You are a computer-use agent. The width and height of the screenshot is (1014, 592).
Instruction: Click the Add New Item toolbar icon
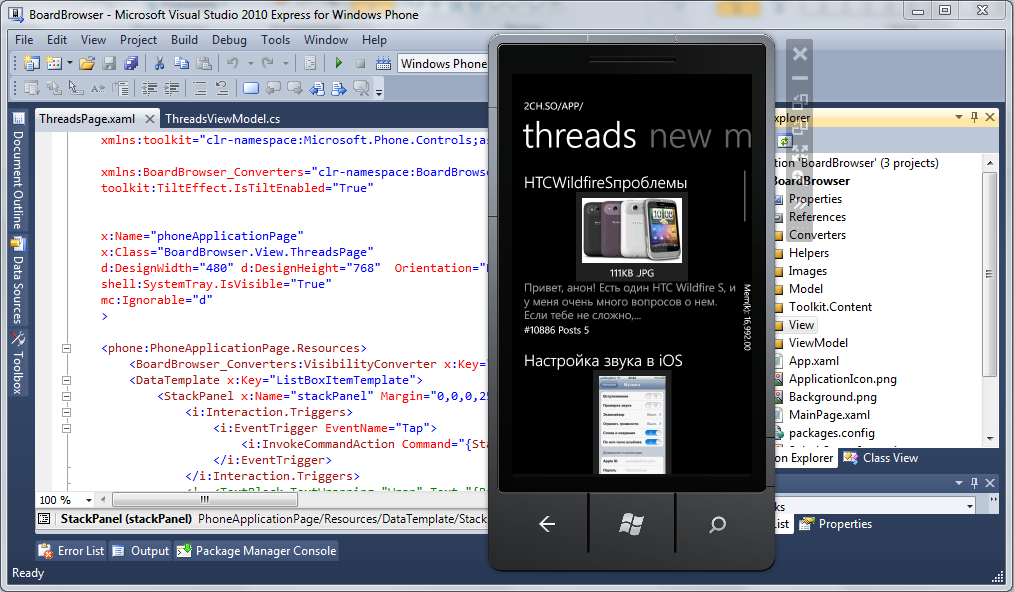tap(54, 63)
